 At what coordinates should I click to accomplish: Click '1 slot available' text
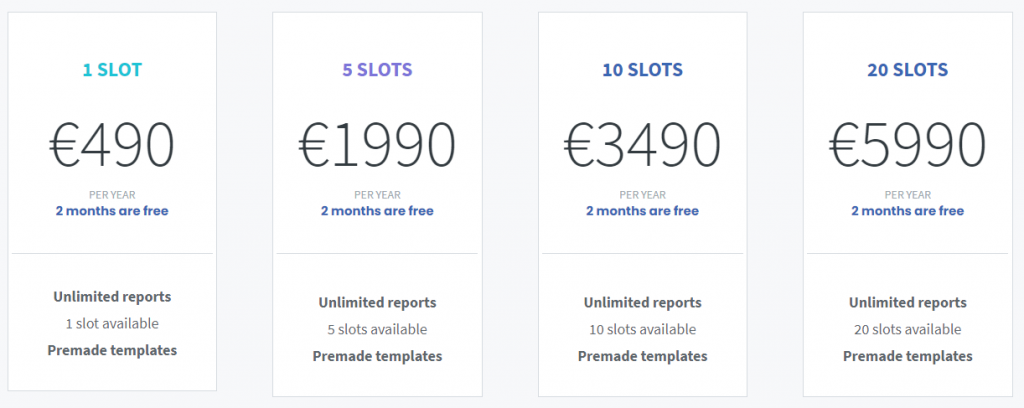112,323
